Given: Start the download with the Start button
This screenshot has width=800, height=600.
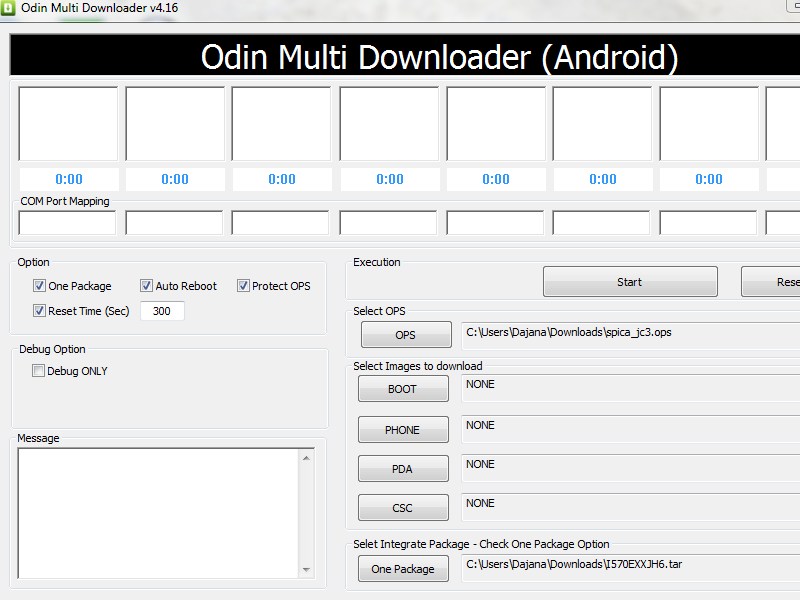Looking at the screenshot, I should [x=630, y=282].
